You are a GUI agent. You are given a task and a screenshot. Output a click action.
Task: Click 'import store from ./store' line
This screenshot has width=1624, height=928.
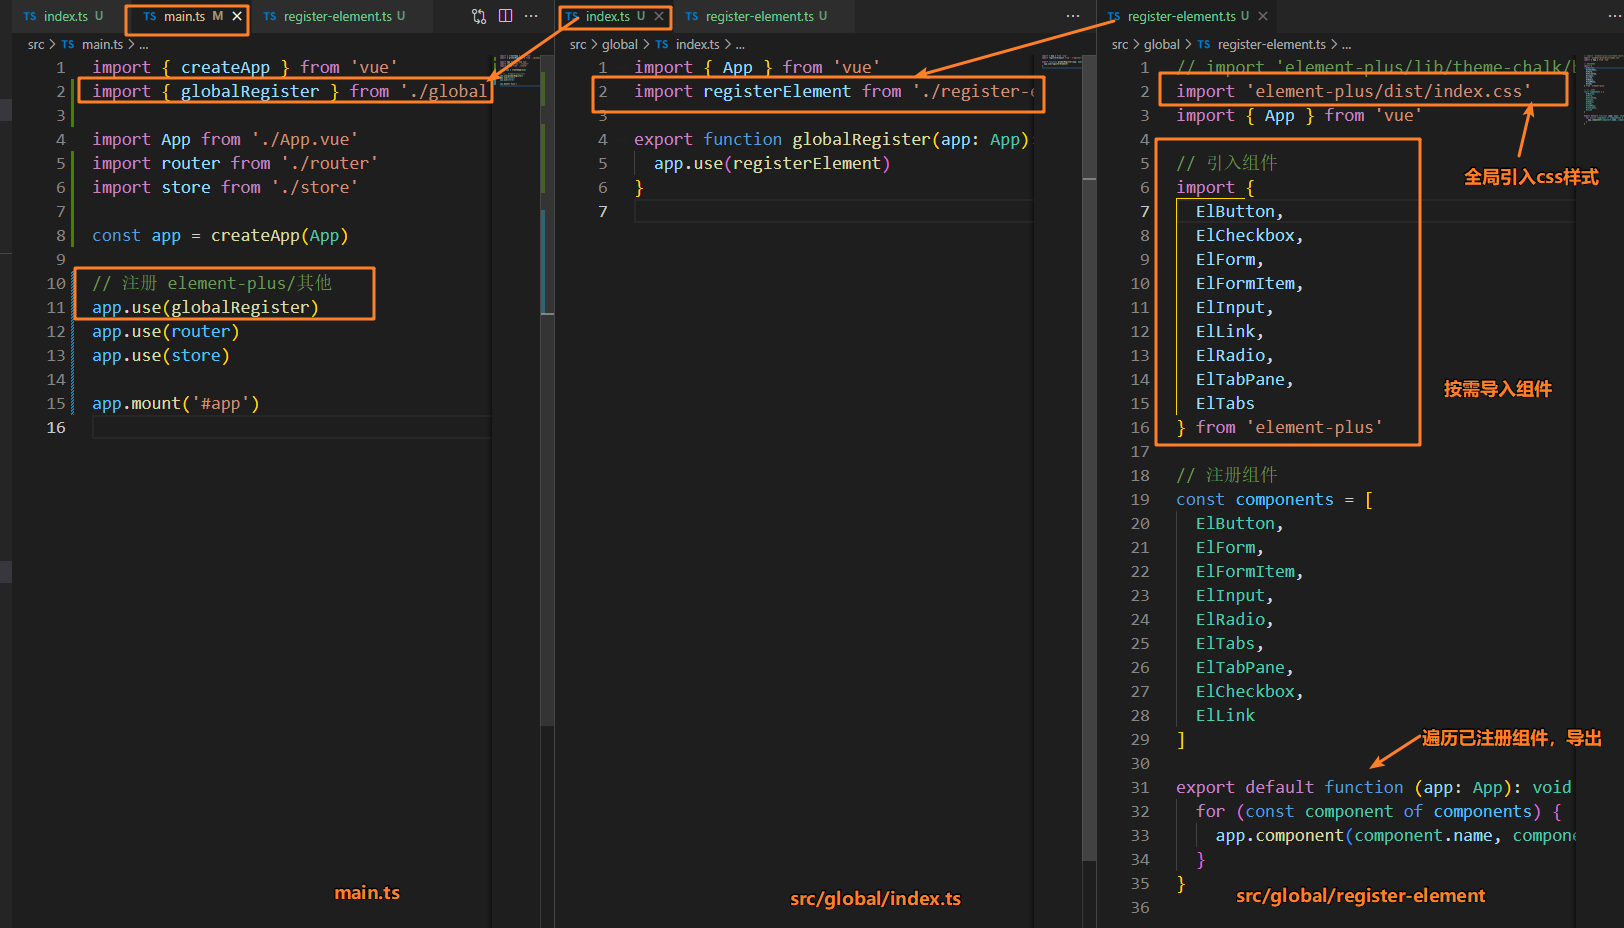tap(224, 187)
